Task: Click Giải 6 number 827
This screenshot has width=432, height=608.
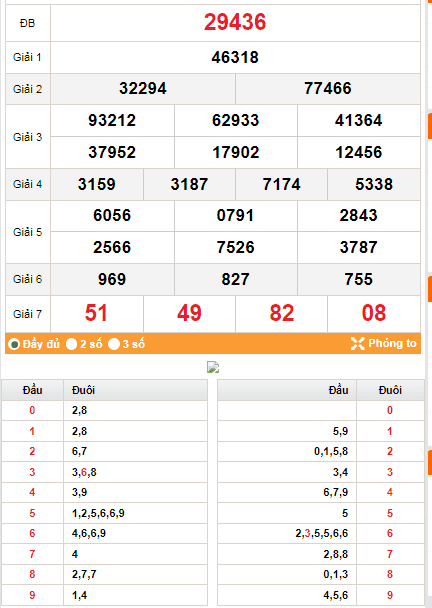Action: 235,280
